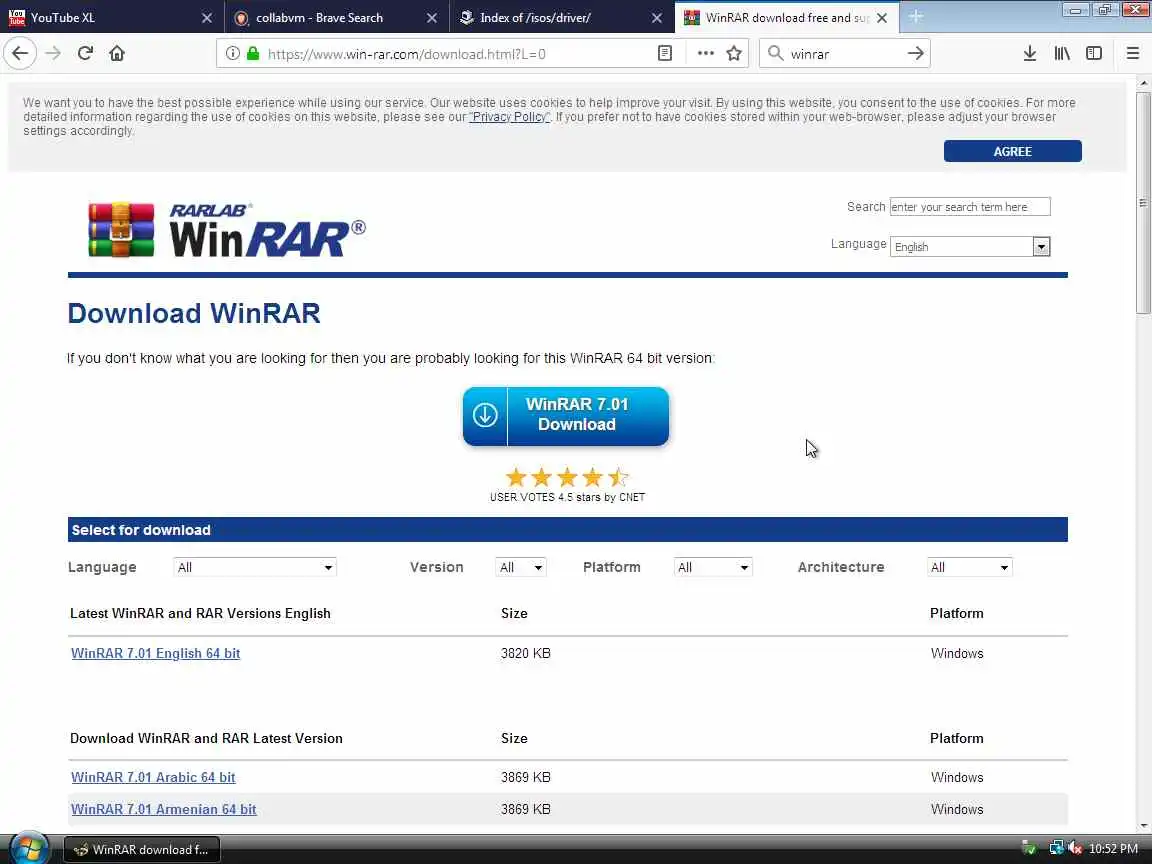
Task: Click the green shield tray icon
Action: [1029, 849]
